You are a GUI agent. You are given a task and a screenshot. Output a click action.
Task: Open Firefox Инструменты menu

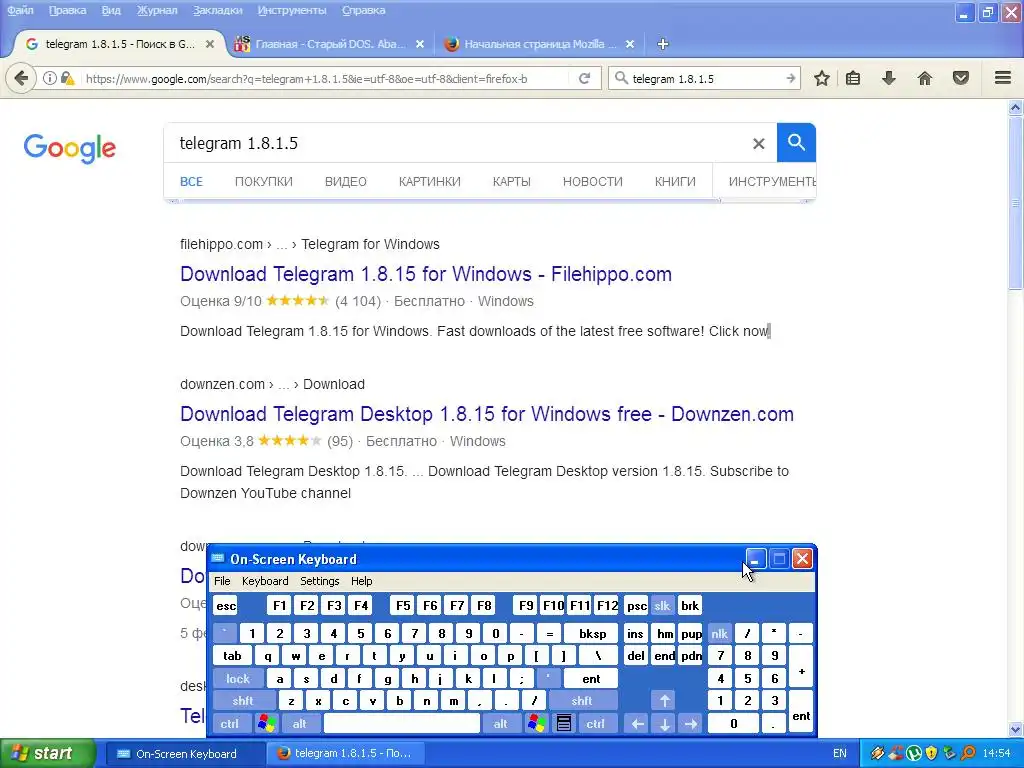pos(291,10)
